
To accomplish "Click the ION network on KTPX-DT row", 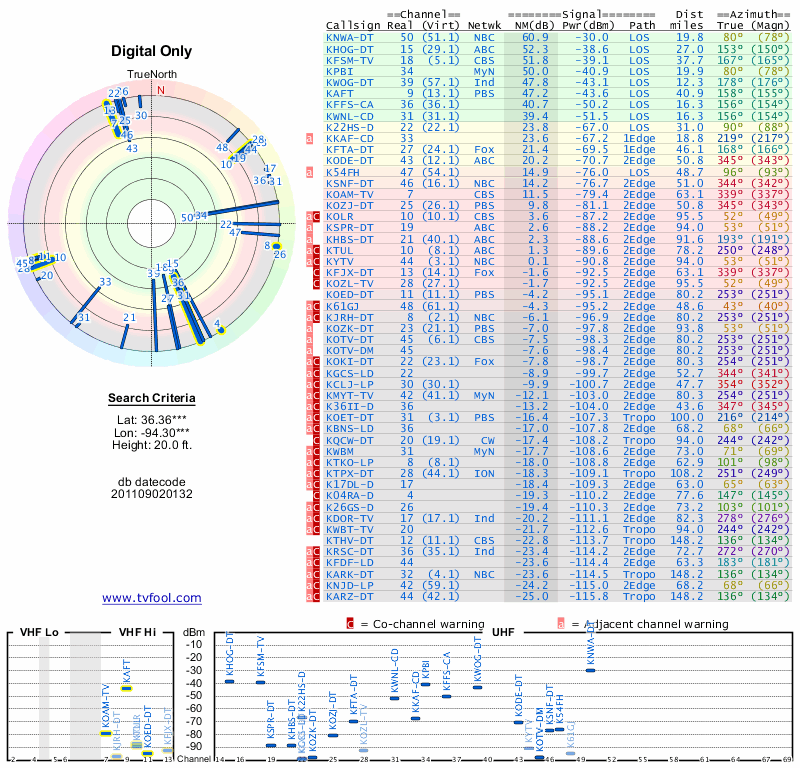I will (x=484, y=474).
